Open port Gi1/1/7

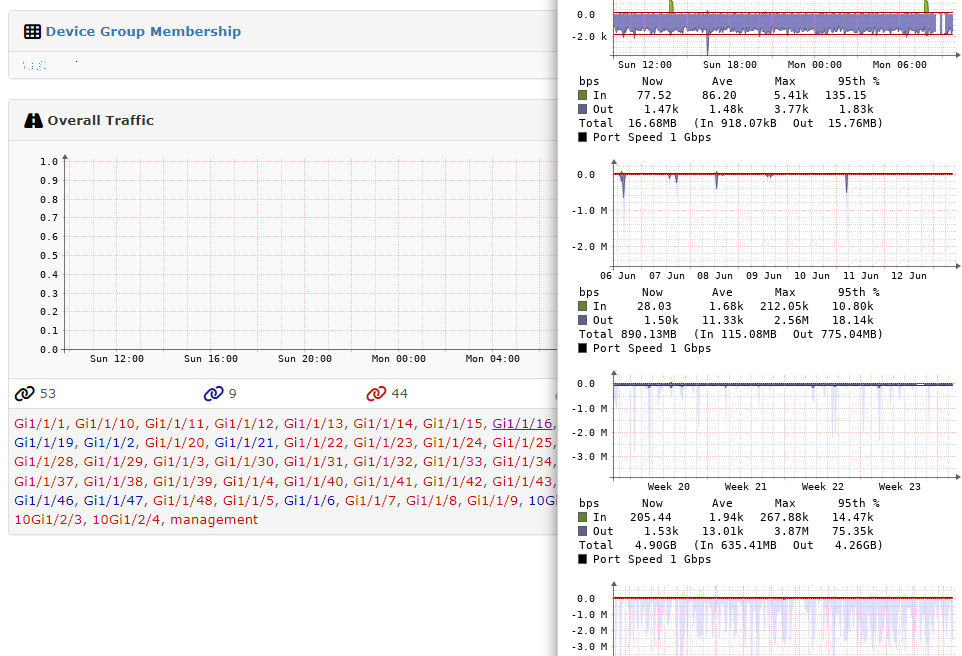(370, 501)
